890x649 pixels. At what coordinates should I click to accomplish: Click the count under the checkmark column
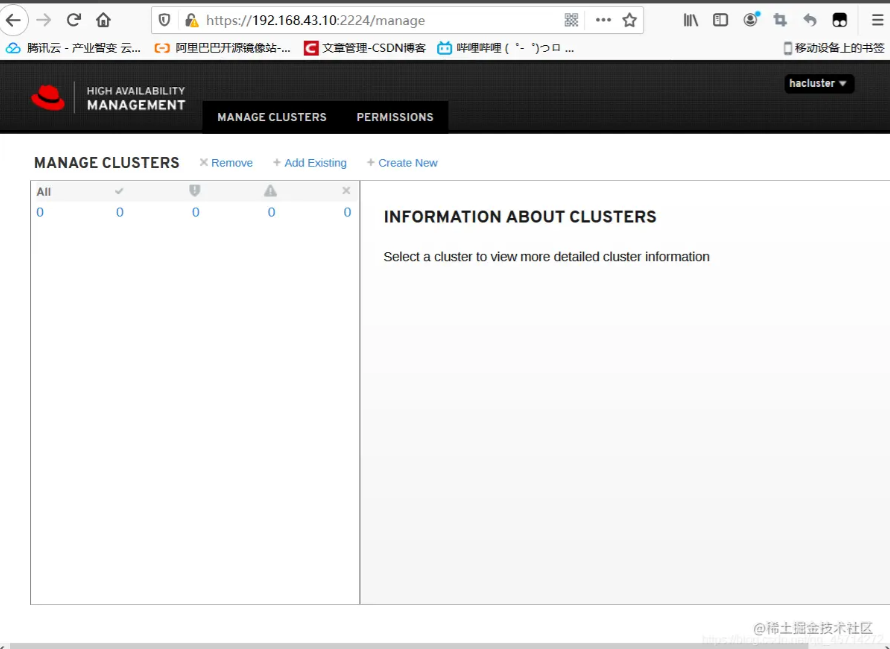click(x=120, y=212)
